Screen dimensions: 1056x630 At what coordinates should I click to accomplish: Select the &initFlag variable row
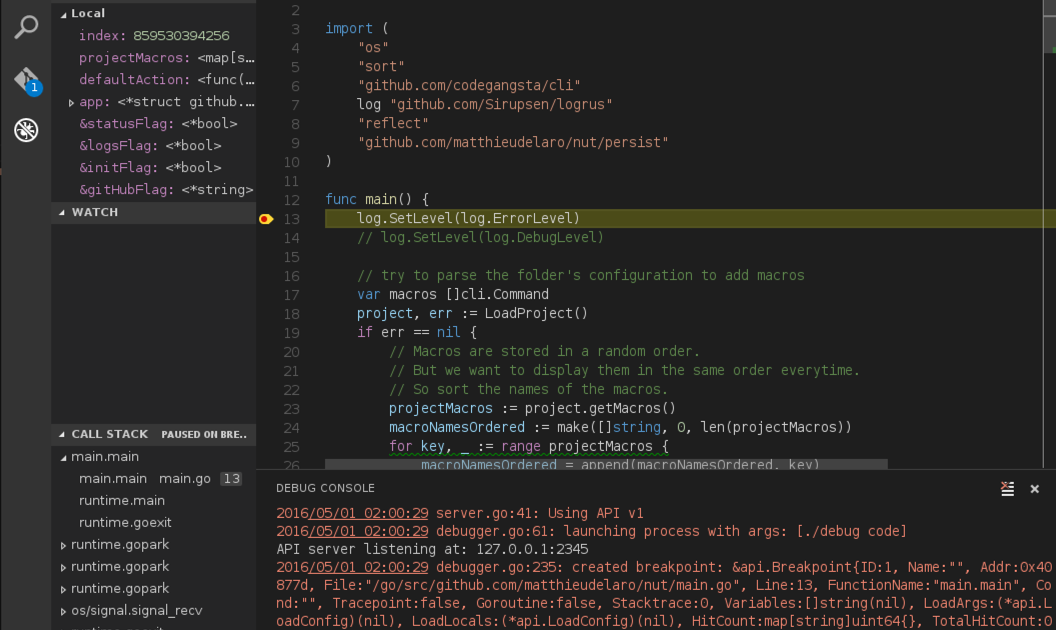coord(154,168)
